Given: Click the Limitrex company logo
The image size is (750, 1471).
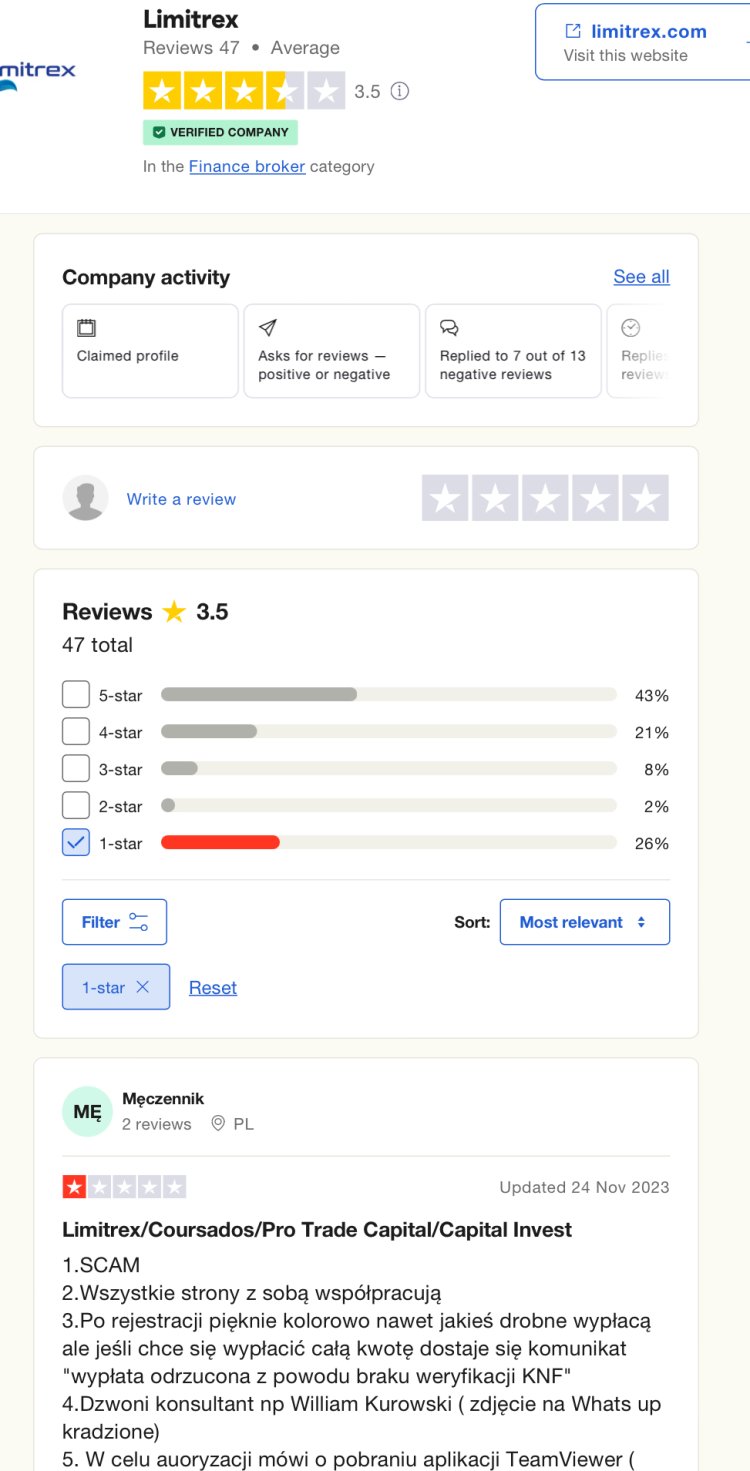Looking at the screenshot, I should 37,74.
